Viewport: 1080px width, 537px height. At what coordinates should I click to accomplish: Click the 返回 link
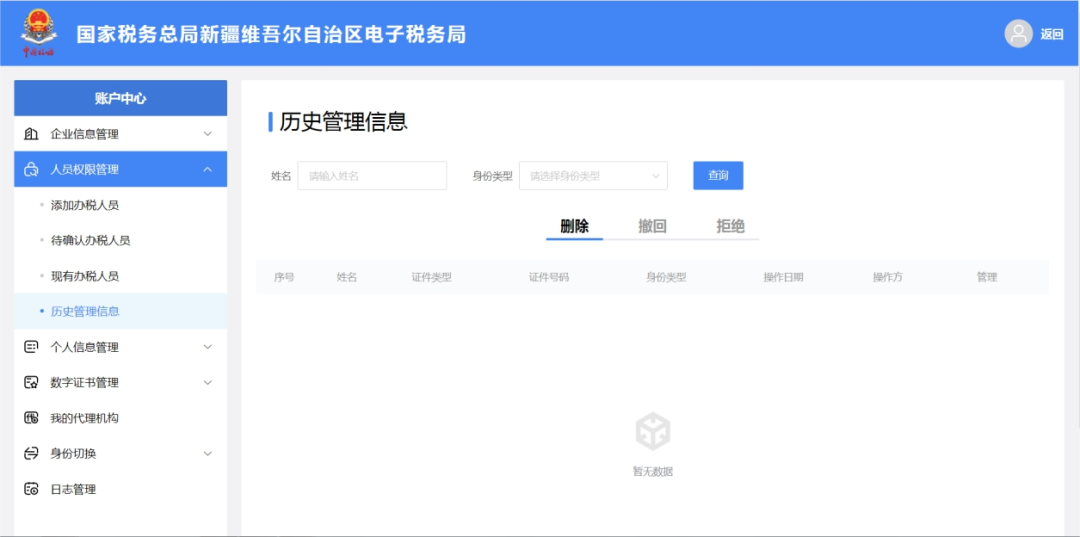(1051, 34)
